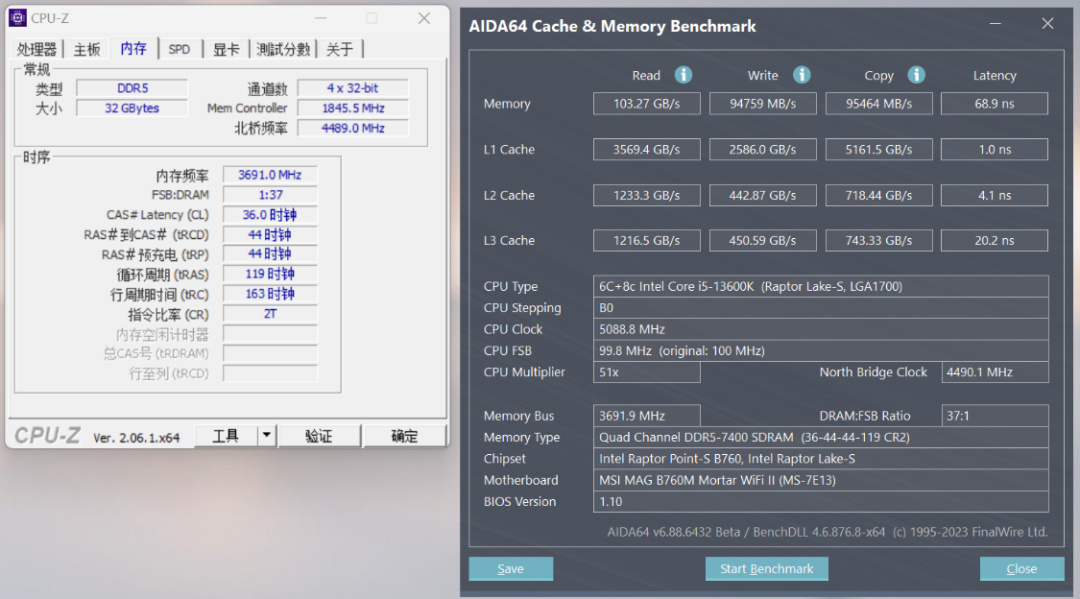
Task: Click L3 Cache Write 450.59 GB/s value
Action: click(x=762, y=240)
